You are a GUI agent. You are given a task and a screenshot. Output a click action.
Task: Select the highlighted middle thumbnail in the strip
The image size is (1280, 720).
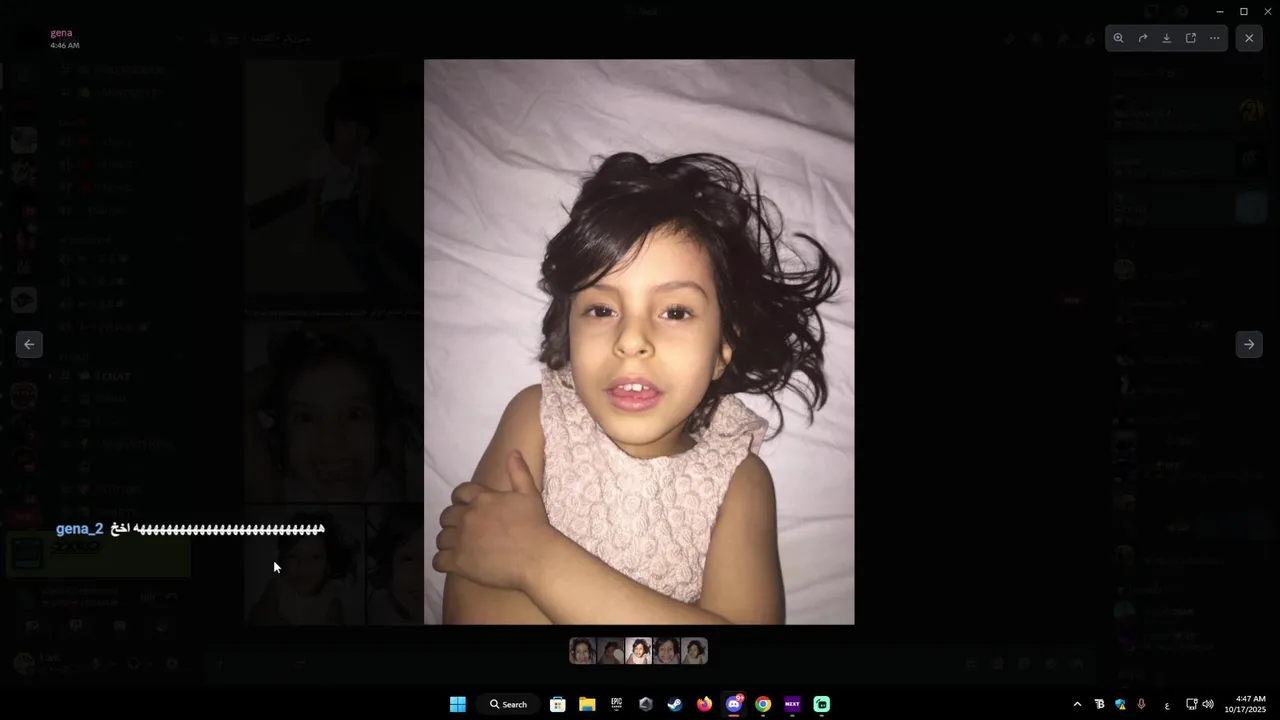point(639,651)
